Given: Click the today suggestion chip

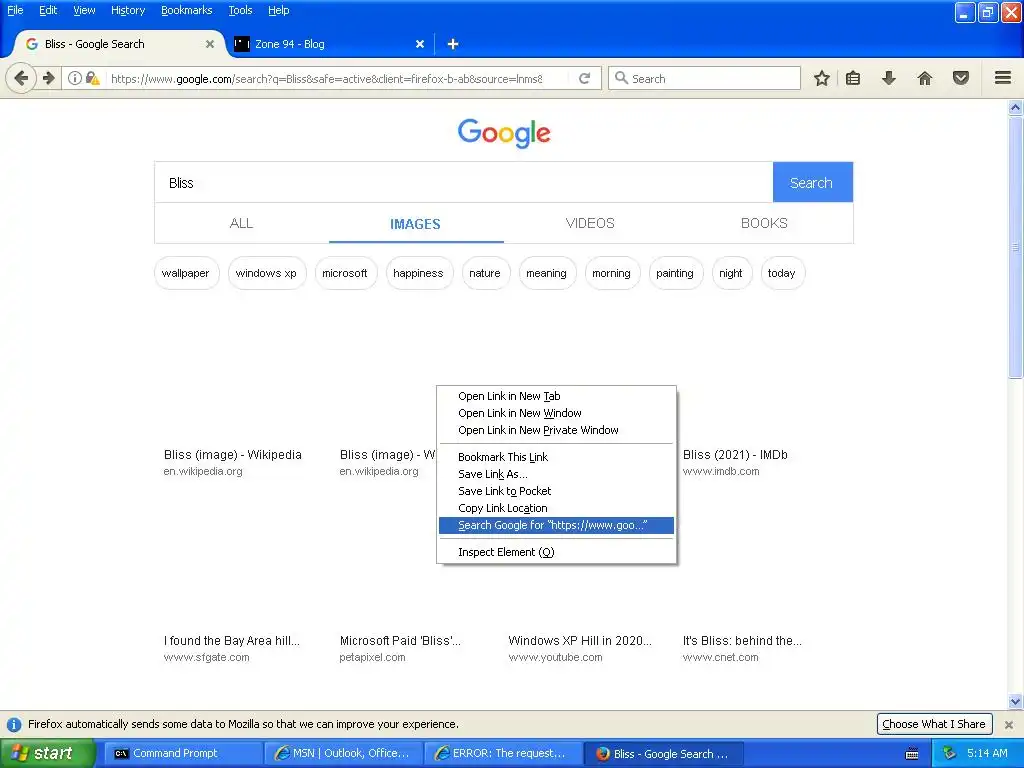Looking at the screenshot, I should [x=782, y=273].
